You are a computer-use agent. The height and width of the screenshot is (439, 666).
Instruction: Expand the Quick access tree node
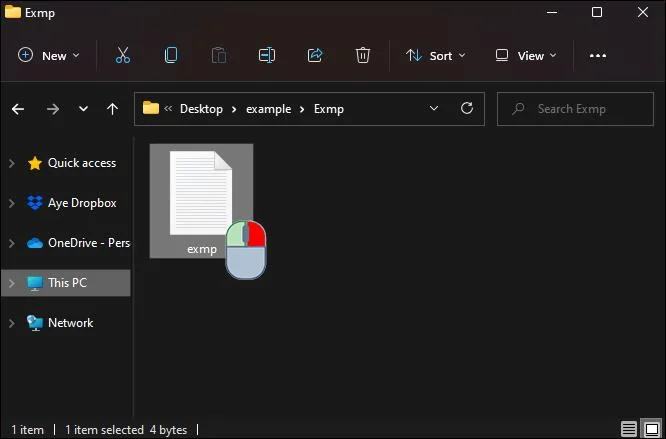[x=12, y=163]
